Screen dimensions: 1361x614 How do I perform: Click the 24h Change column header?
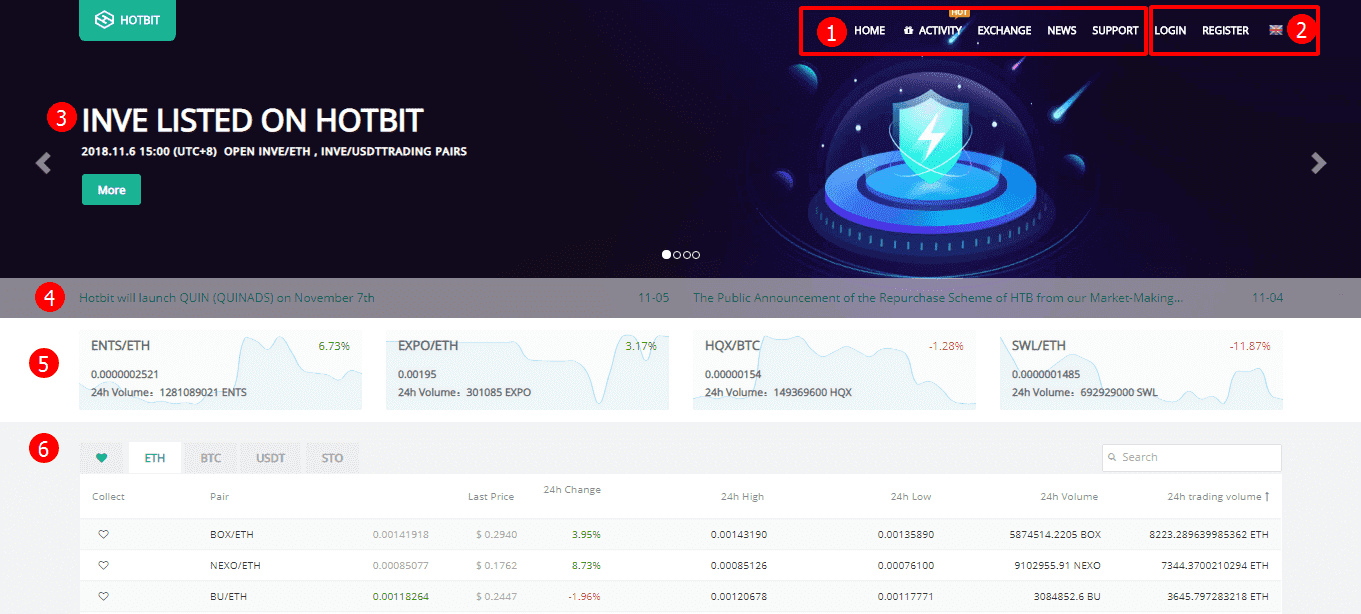pyautogui.click(x=572, y=490)
